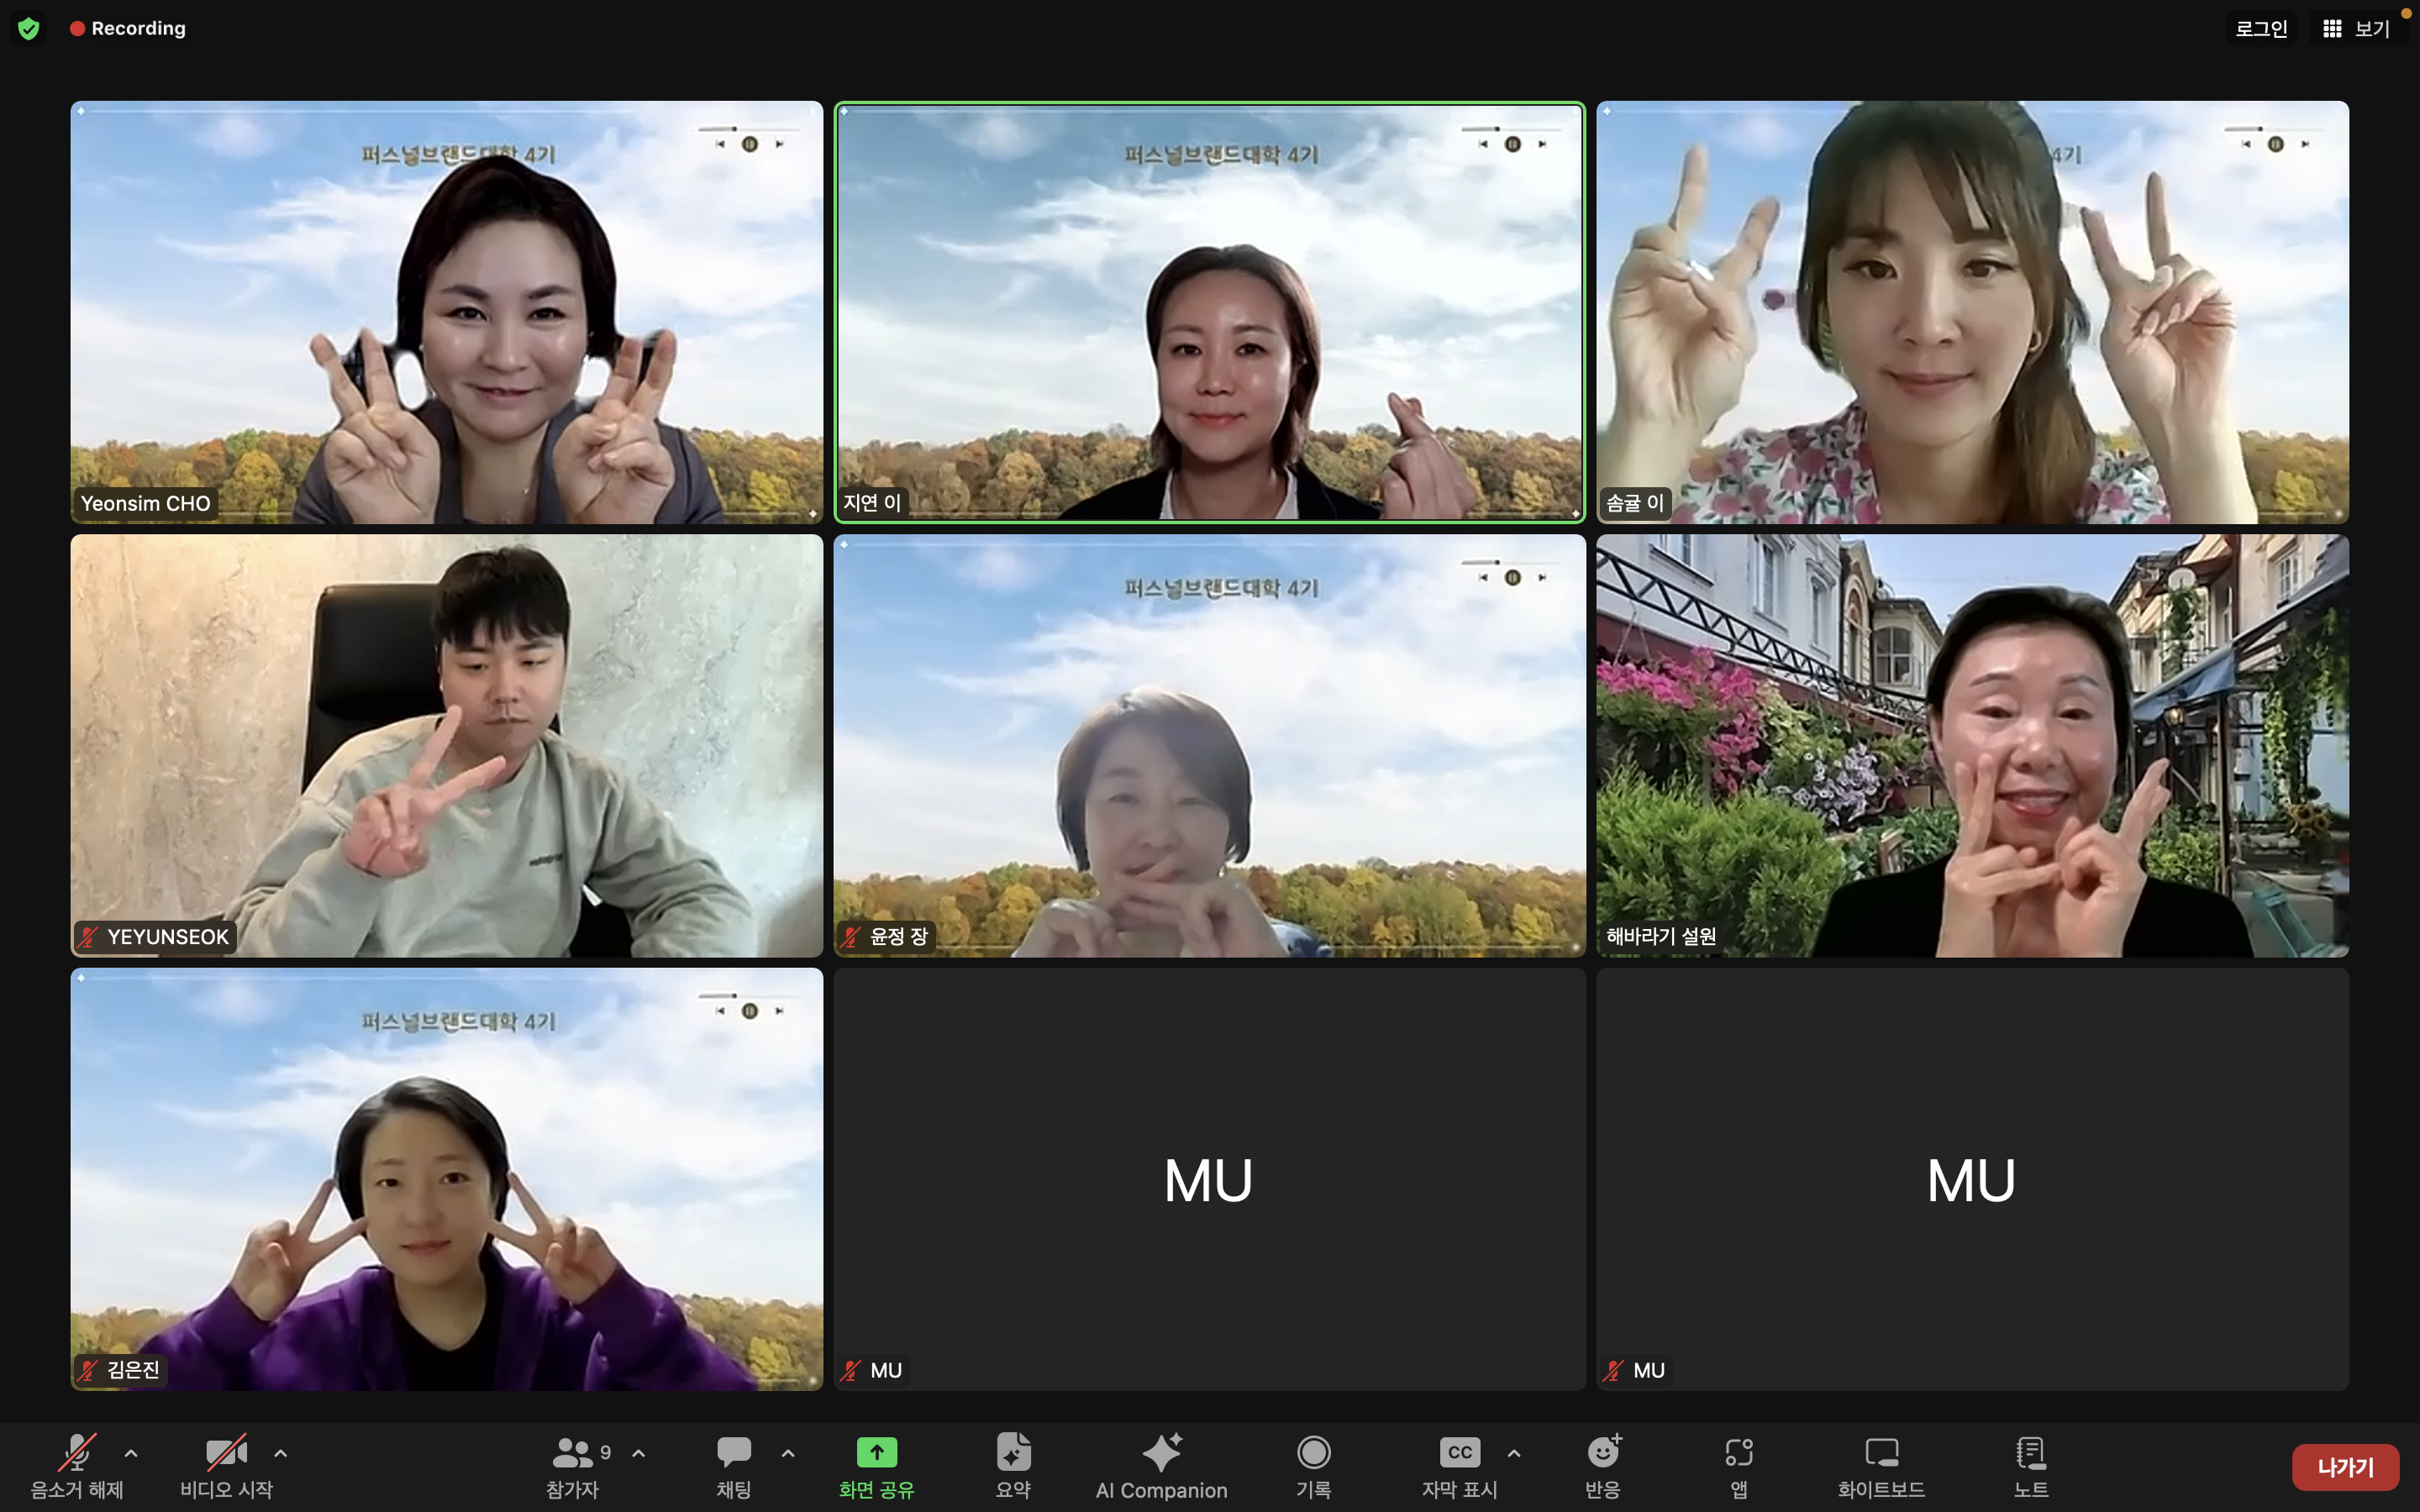The image size is (2420, 1512).
Task: Expand participants options chevron
Action: 639,1453
